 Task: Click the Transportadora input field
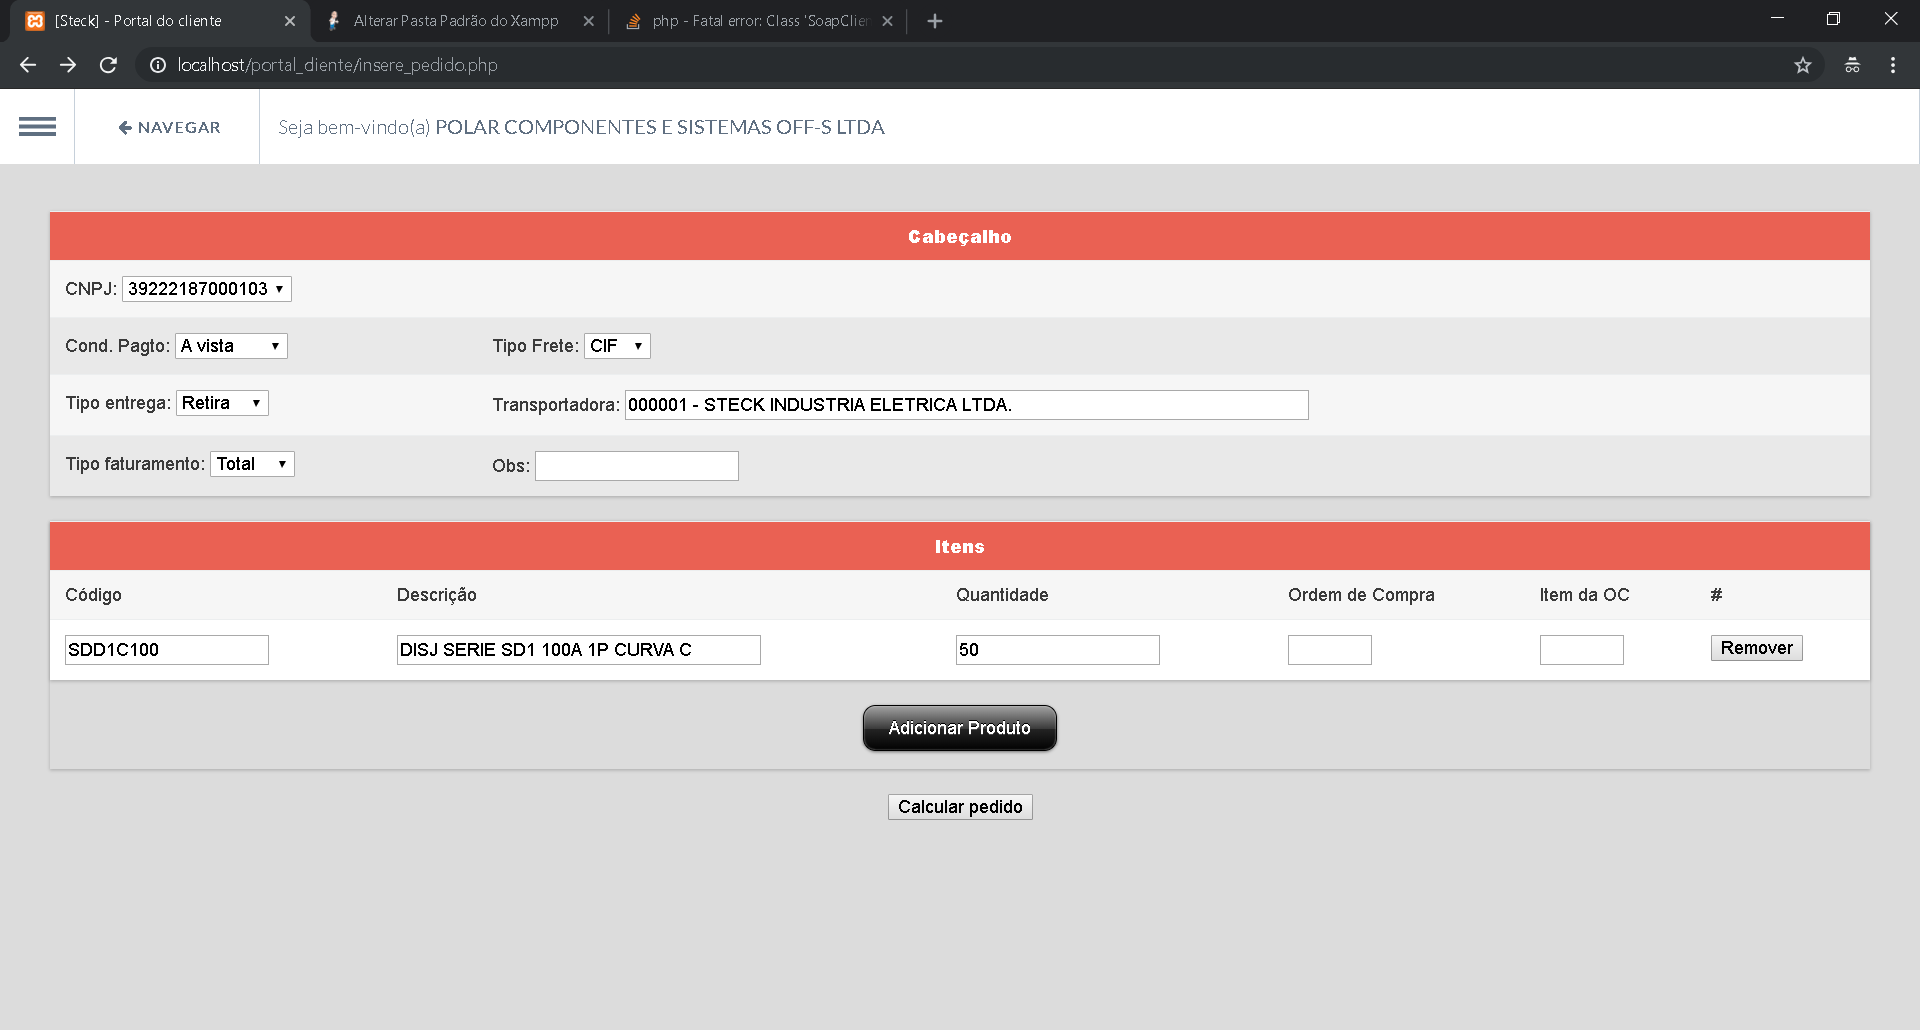(966, 405)
